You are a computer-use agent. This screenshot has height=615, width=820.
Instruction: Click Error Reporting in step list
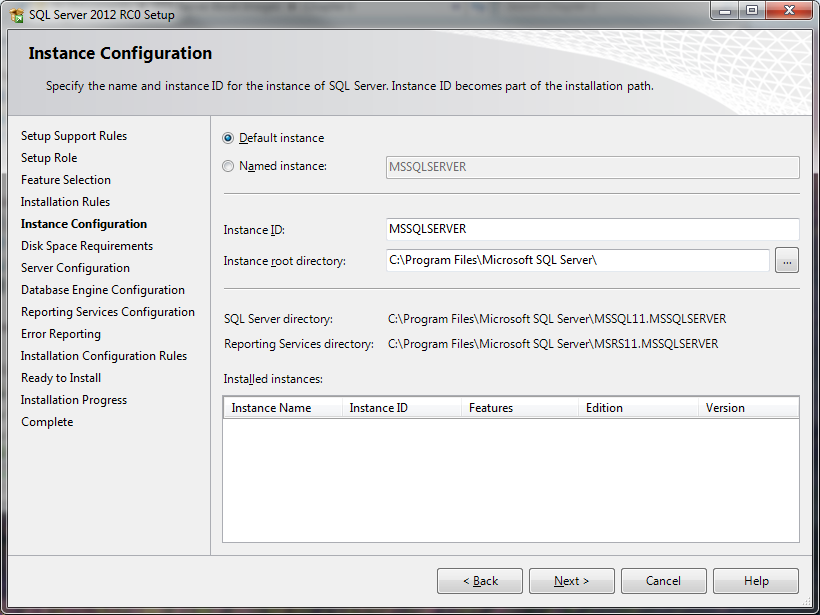coord(61,334)
